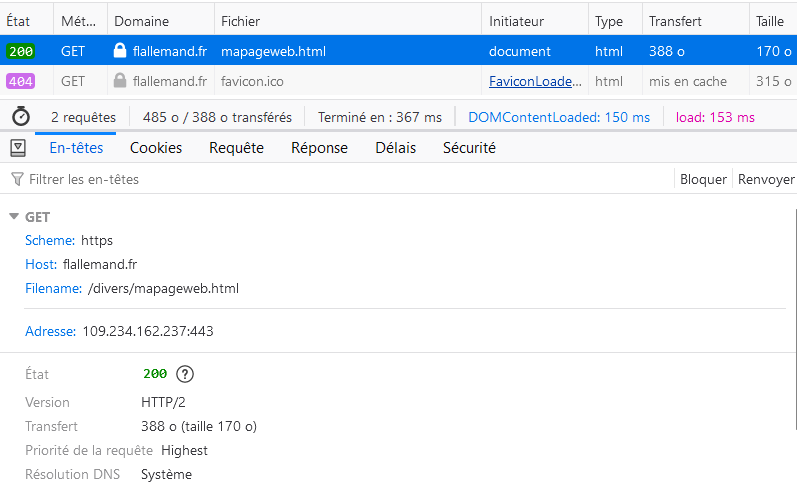
Task: Focus the Filtrer les en-têtes field
Action: [x=300, y=179]
